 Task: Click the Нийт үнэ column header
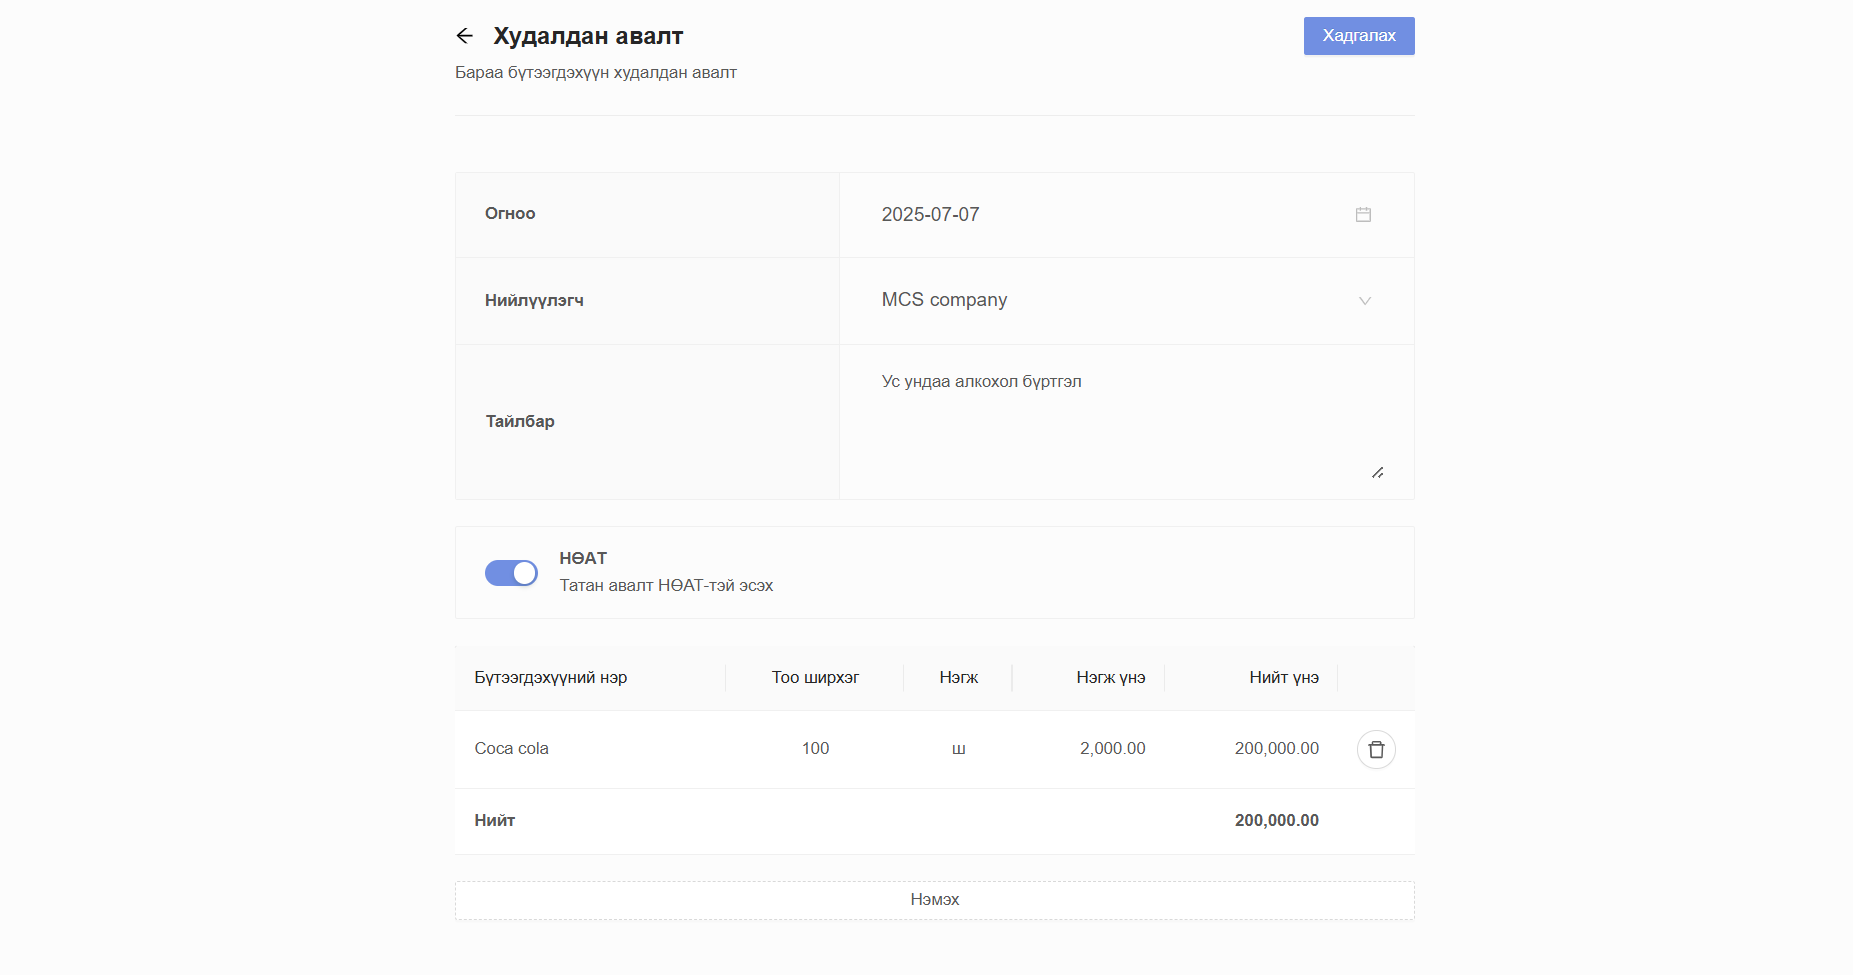[x=1283, y=678]
